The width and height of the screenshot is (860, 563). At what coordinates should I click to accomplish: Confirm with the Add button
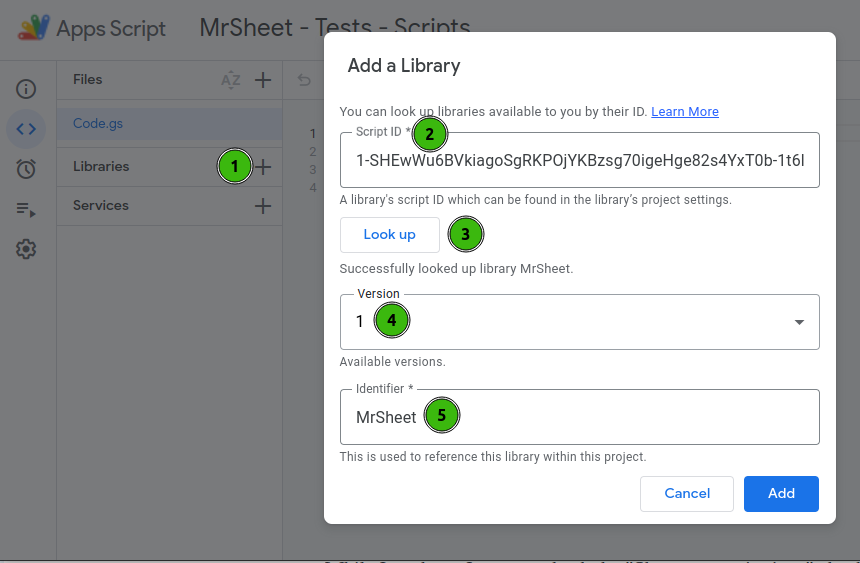(x=781, y=493)
